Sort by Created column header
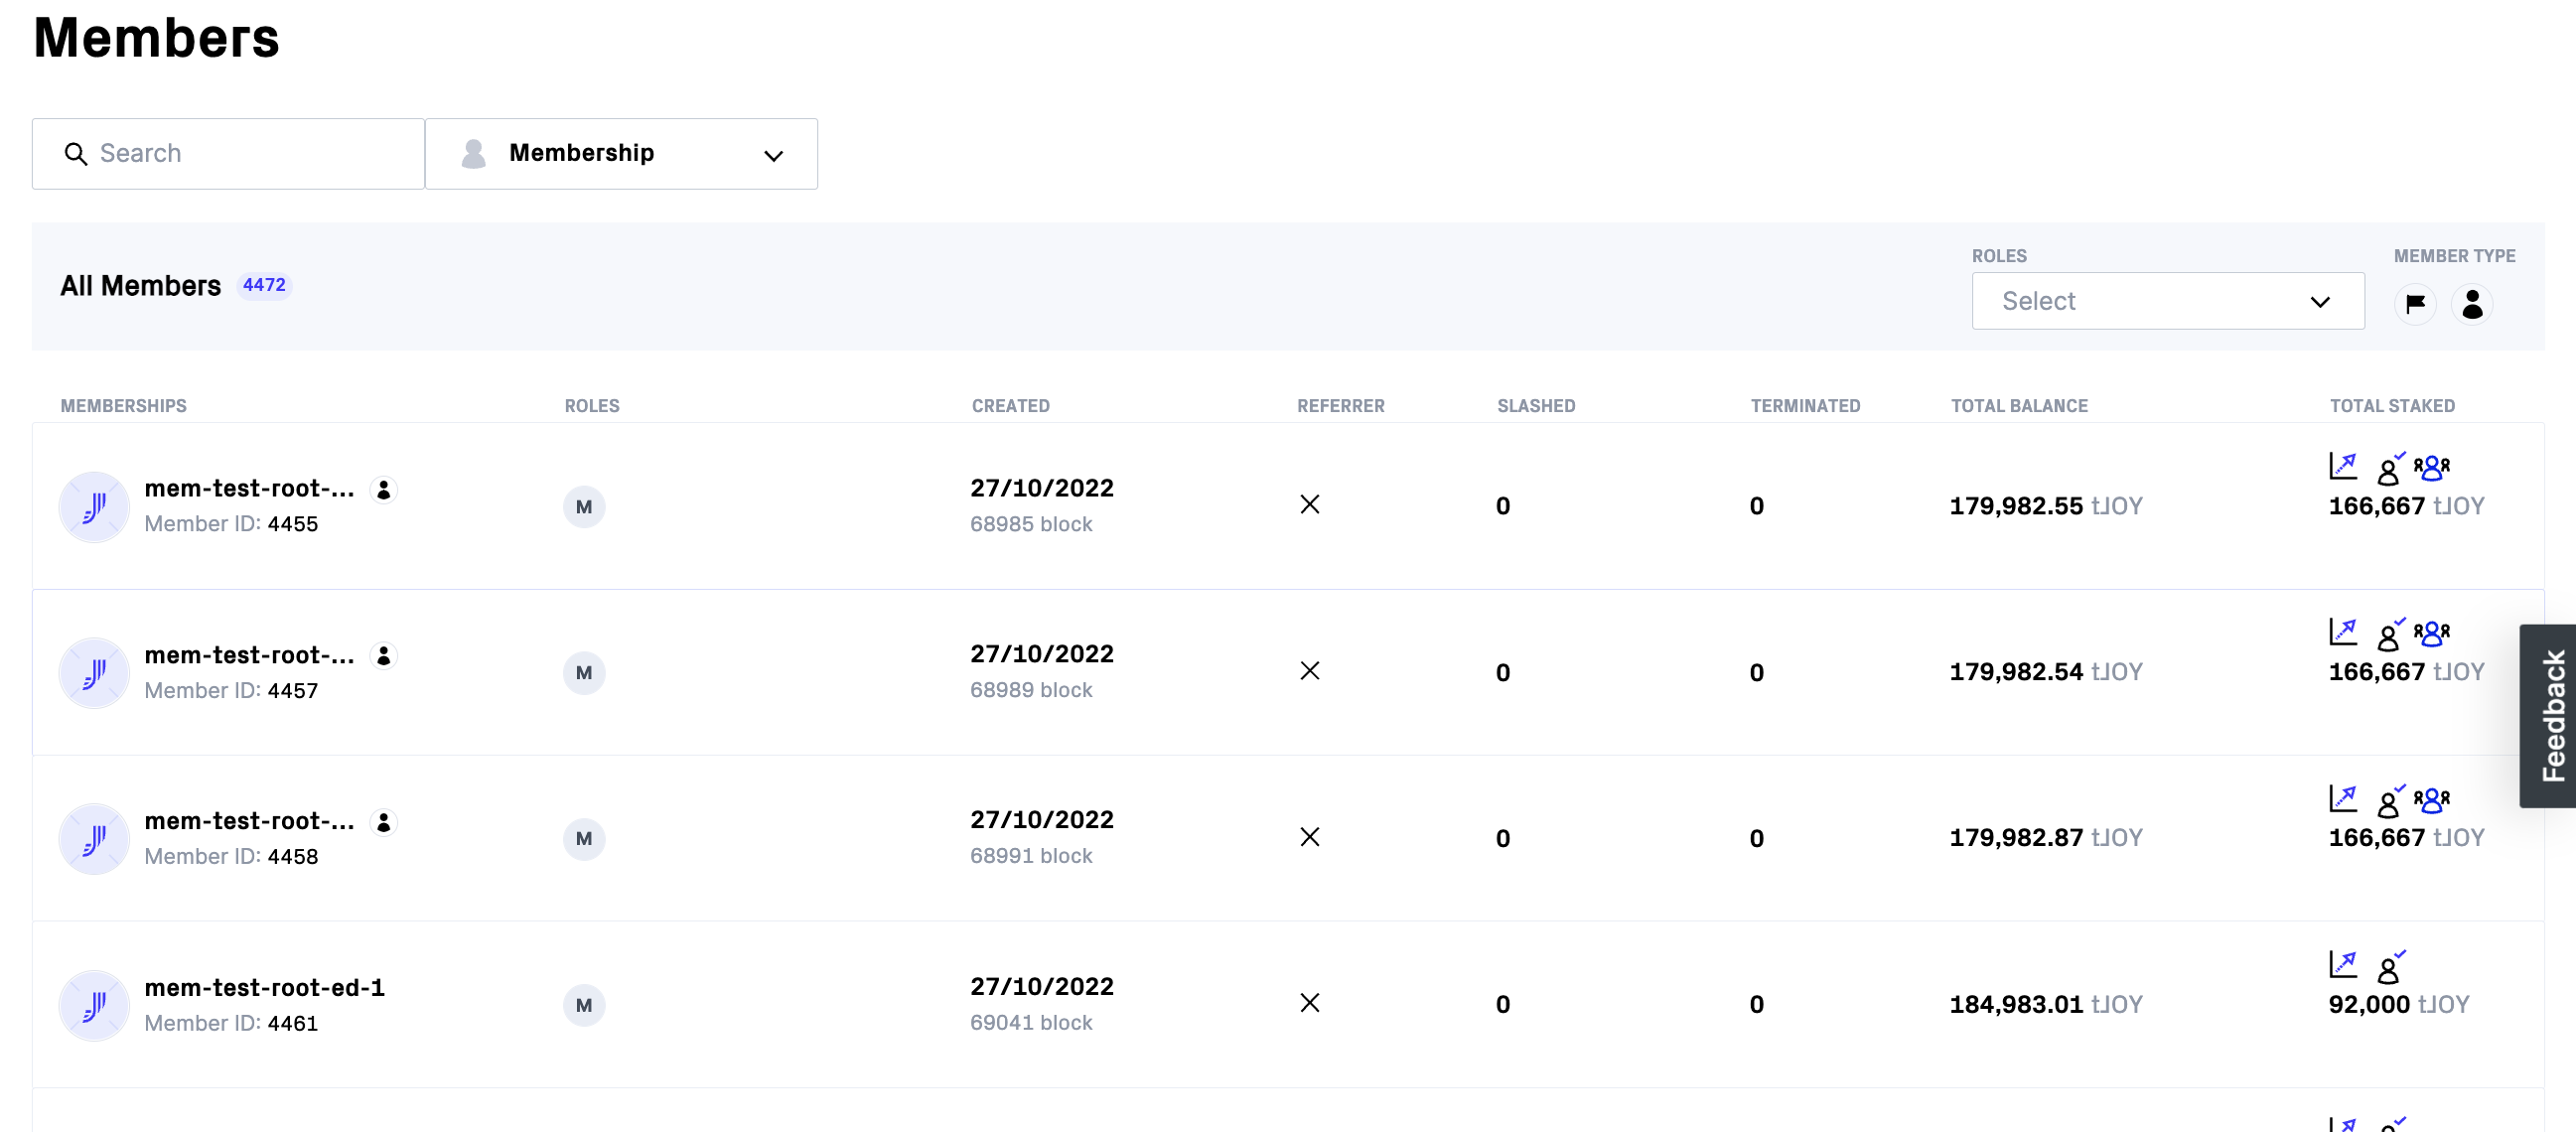 coord(1010,405)
